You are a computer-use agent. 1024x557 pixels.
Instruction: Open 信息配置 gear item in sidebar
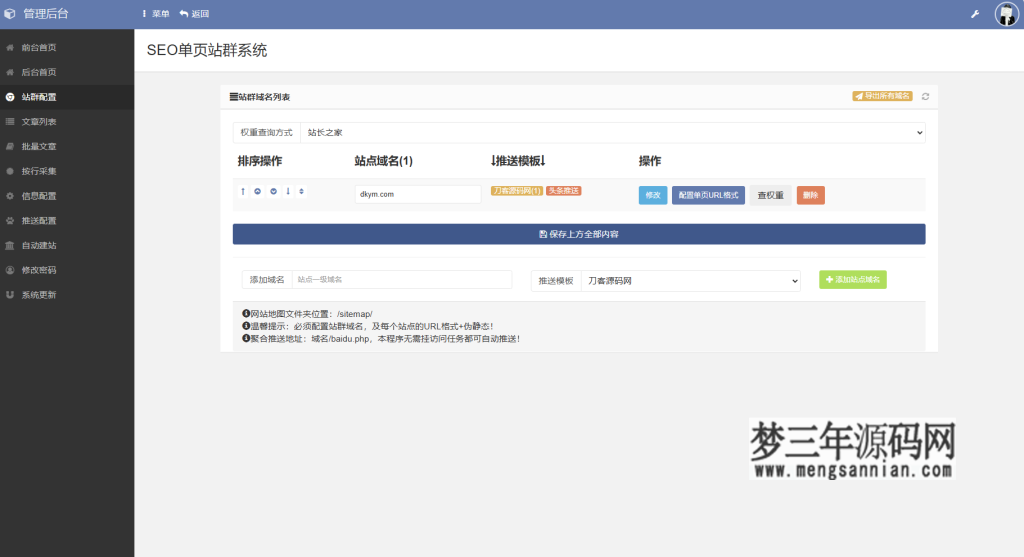pos(67,196)
